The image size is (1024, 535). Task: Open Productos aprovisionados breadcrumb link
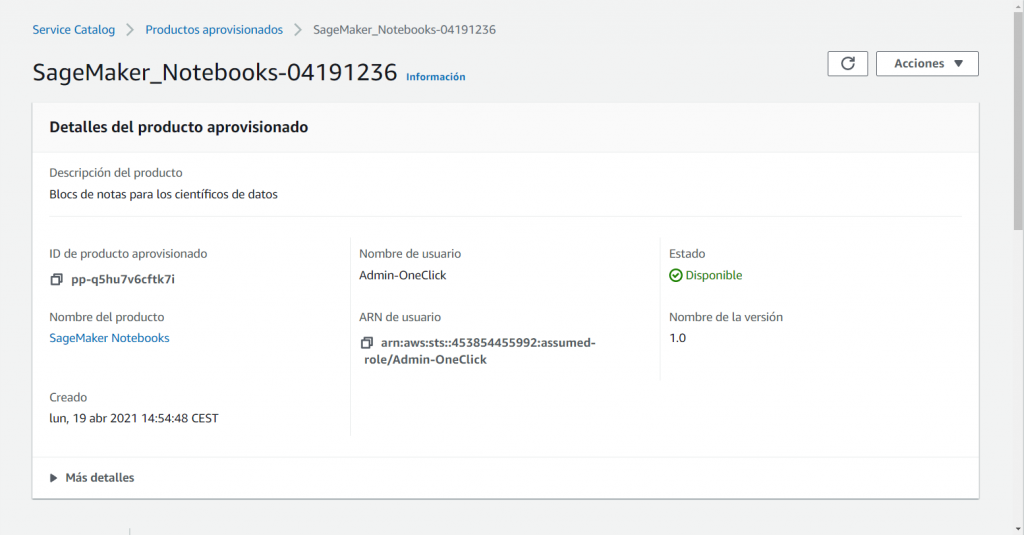(x=214, y=29)
